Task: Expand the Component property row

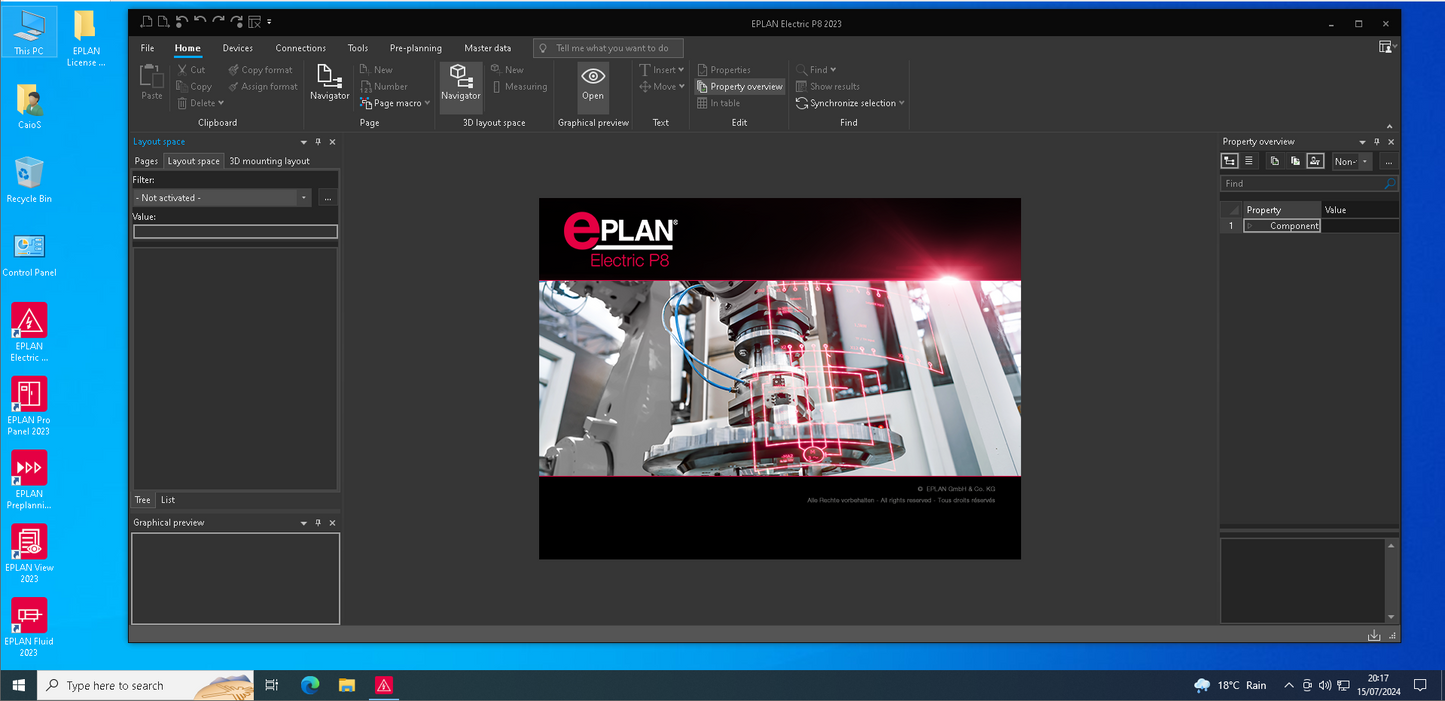Action: point(1249,226)
